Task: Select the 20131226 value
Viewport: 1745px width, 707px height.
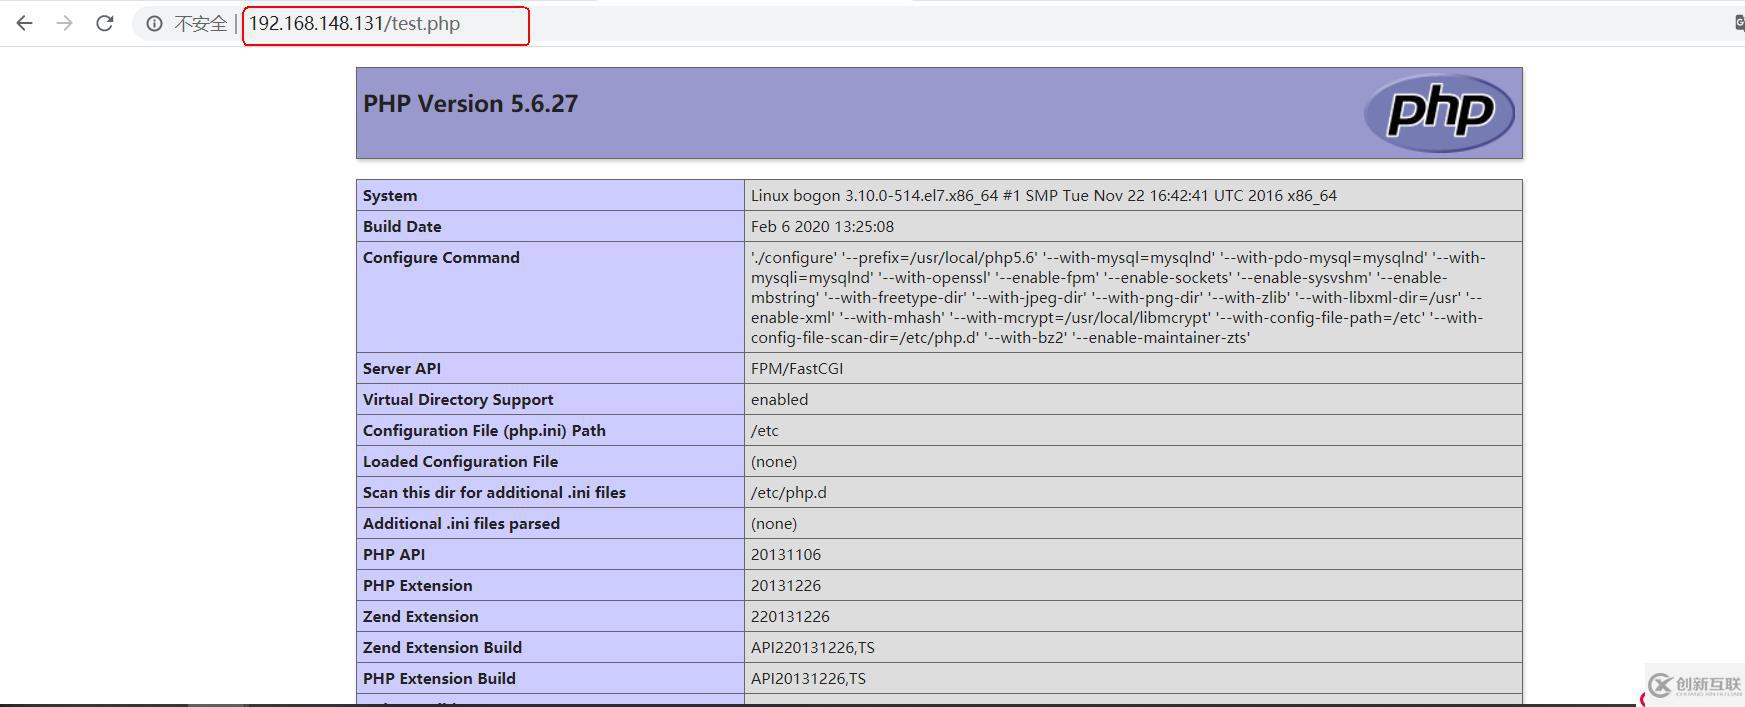Action: coord(786,586)
